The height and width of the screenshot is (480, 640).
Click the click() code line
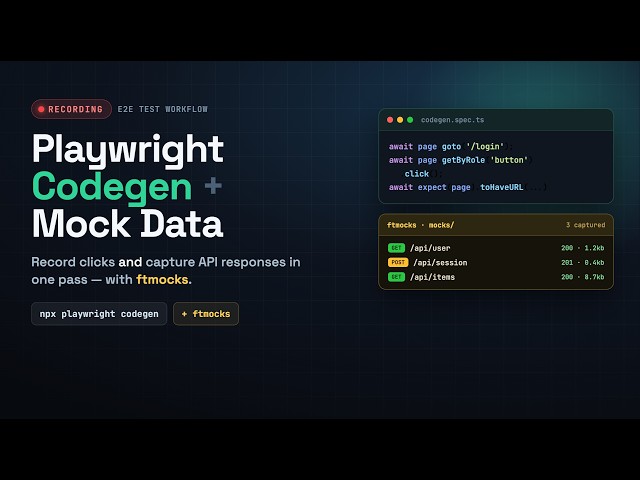[423, 173]
